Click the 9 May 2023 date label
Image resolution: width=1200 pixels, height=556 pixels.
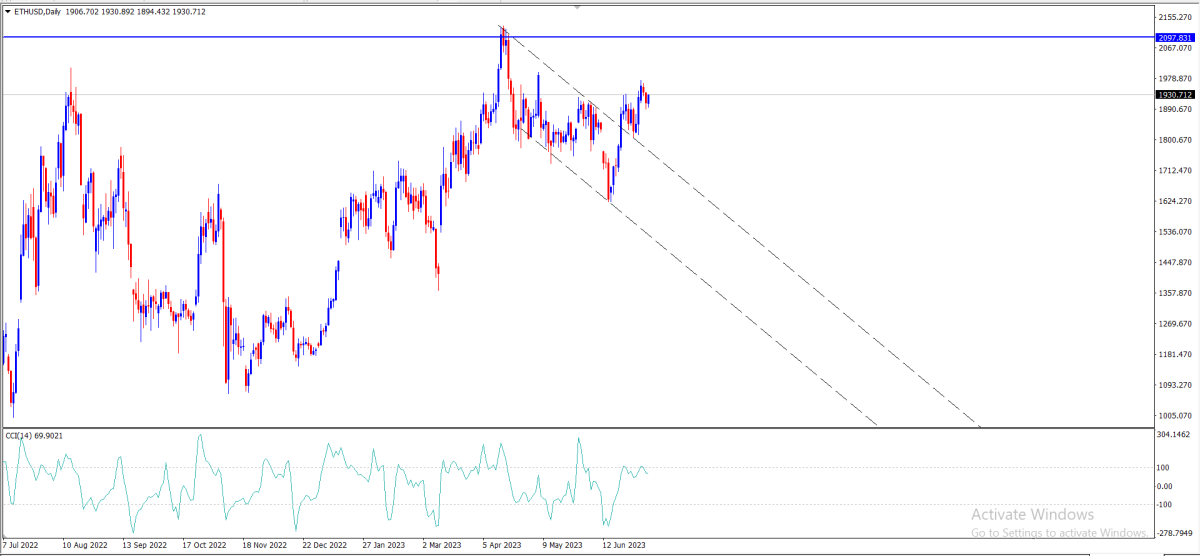tap(562, 546)
